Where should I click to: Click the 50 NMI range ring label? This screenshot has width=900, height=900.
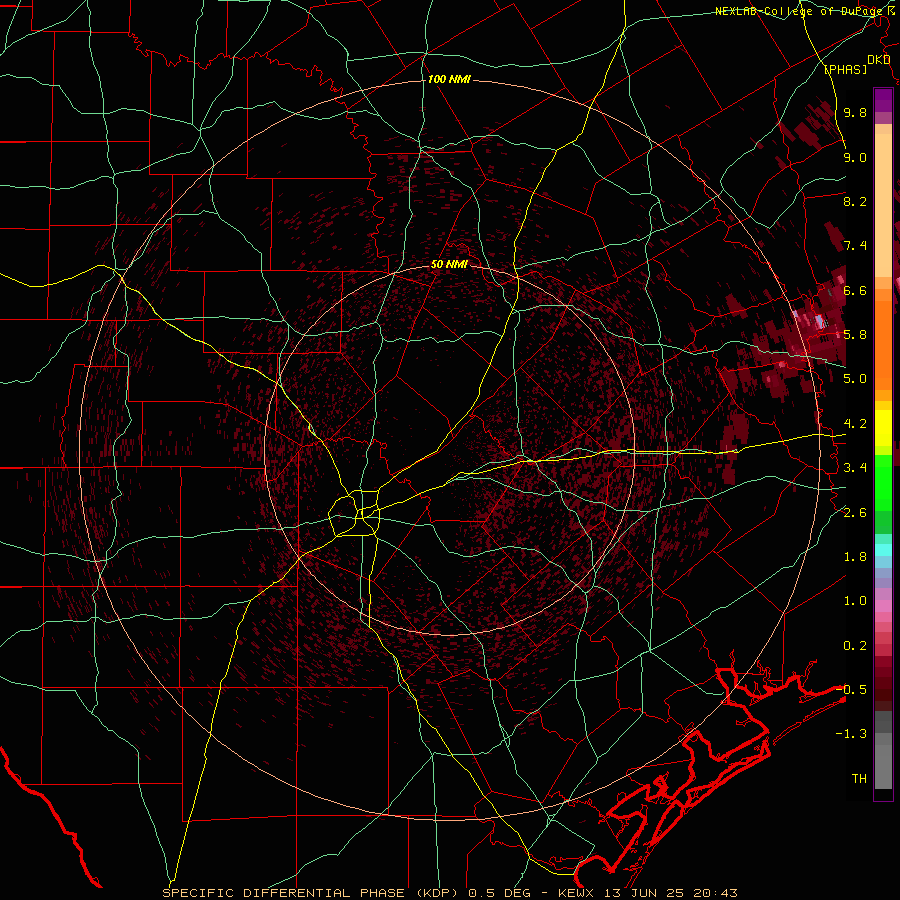449,265
